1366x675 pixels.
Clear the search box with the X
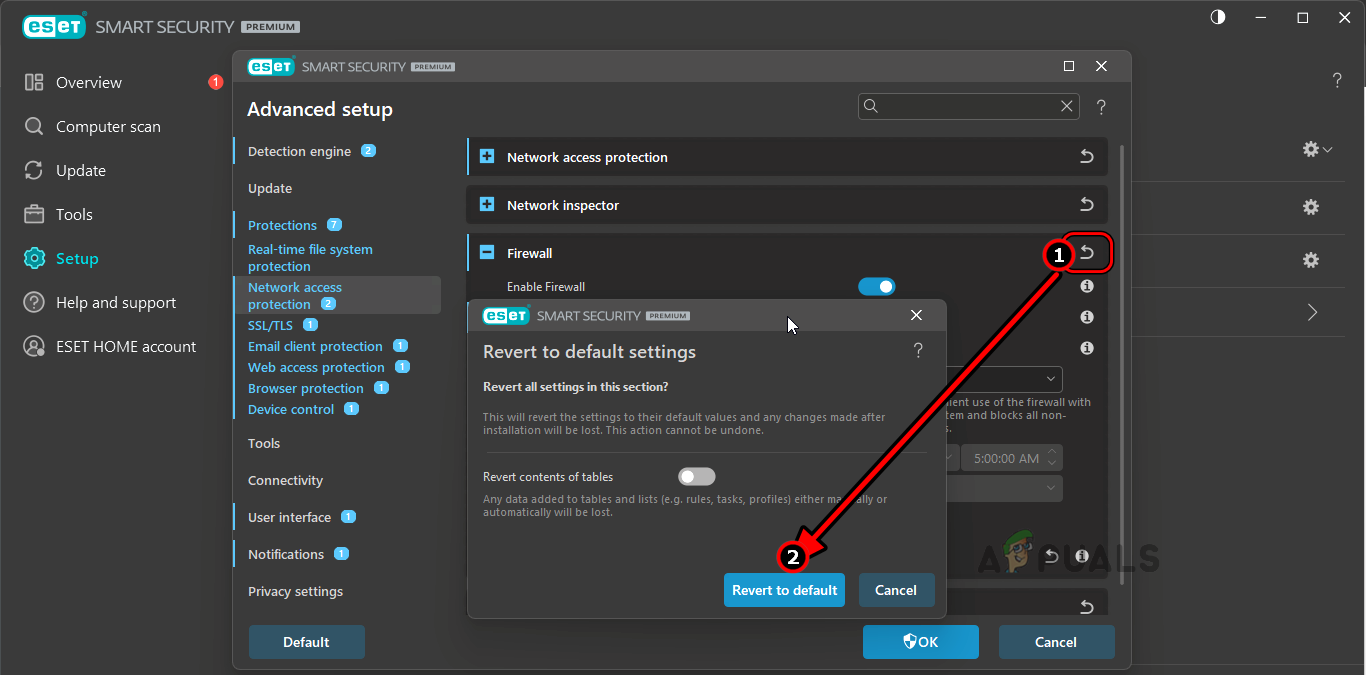(1066, 106)
